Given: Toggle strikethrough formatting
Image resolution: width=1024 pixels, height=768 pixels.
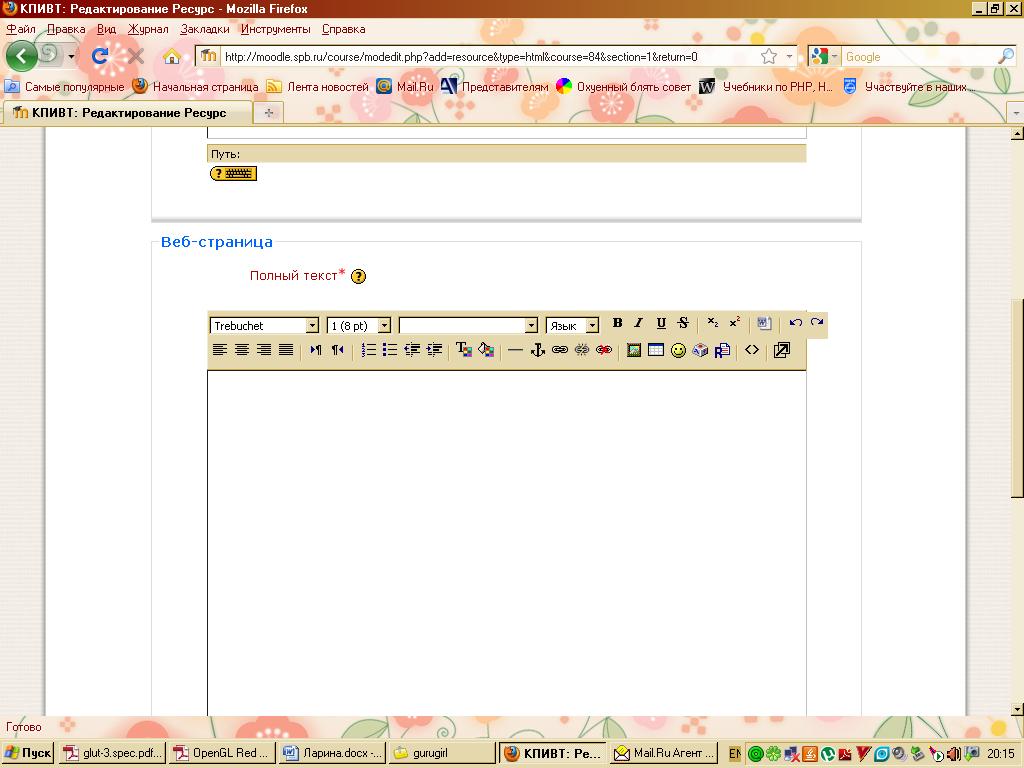Looking at the screenshot, I should pos(683,323).
